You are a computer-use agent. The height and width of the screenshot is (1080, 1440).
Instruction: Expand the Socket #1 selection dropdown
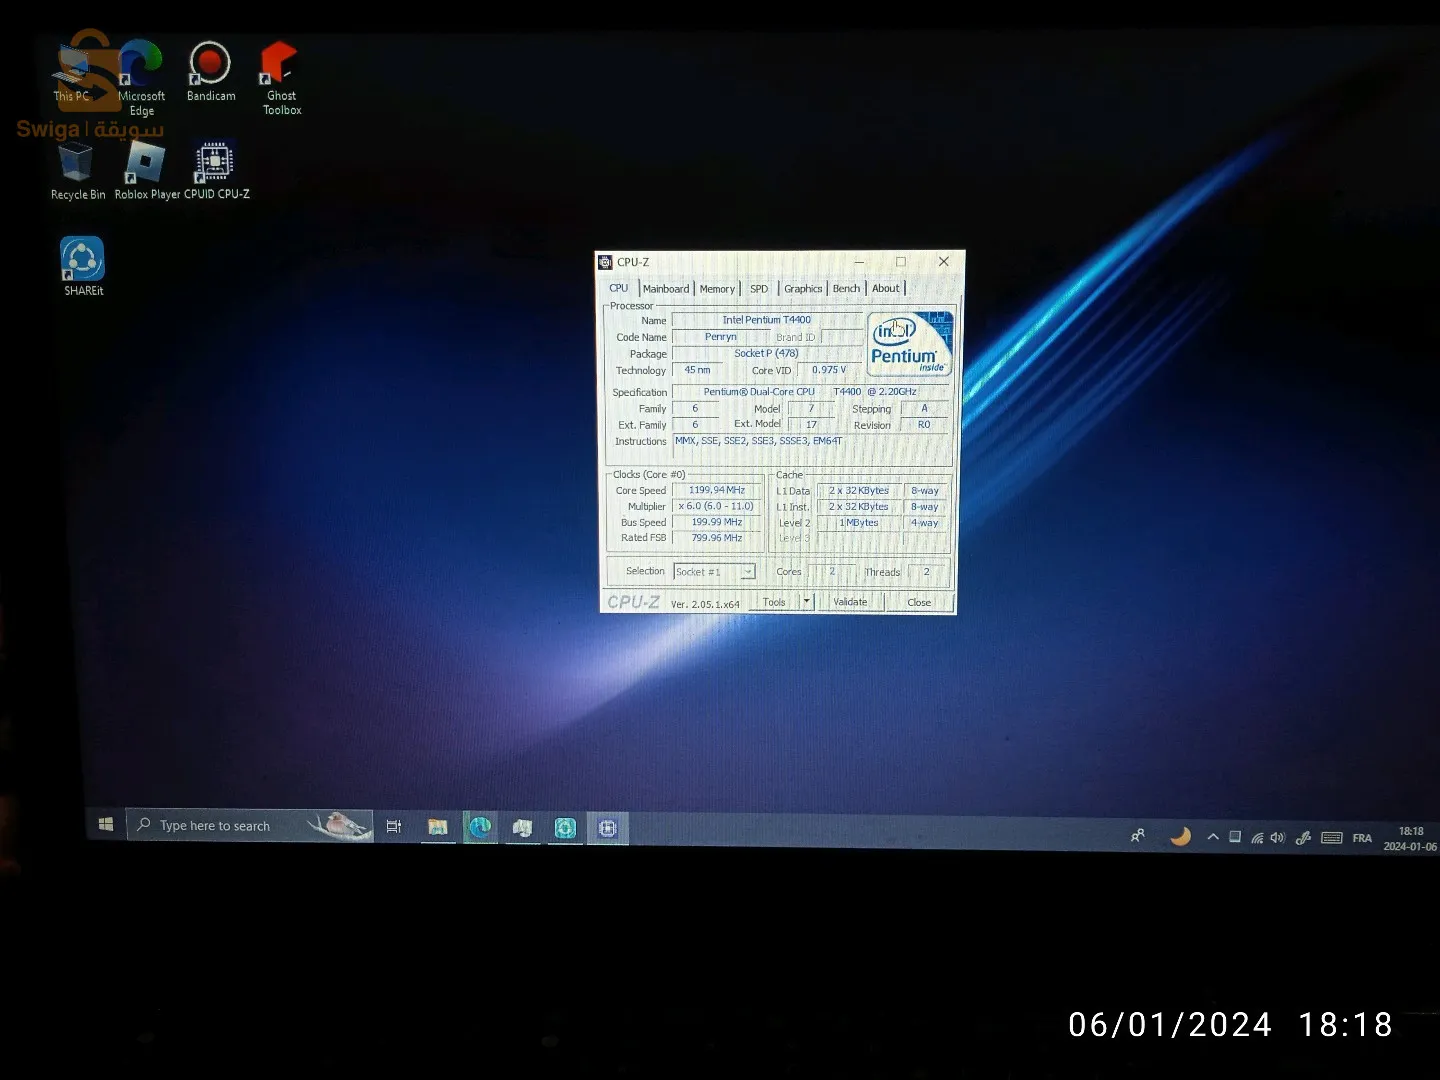(747, 572)
